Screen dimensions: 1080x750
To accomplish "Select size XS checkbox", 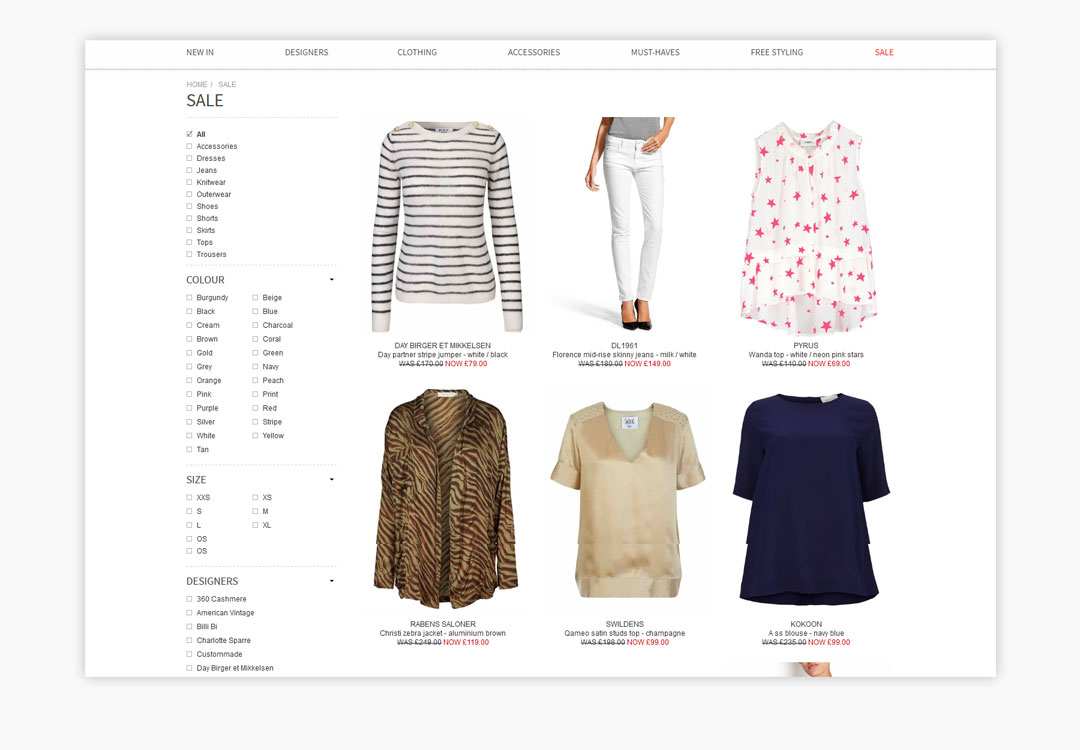I will [x=255, y=497].
